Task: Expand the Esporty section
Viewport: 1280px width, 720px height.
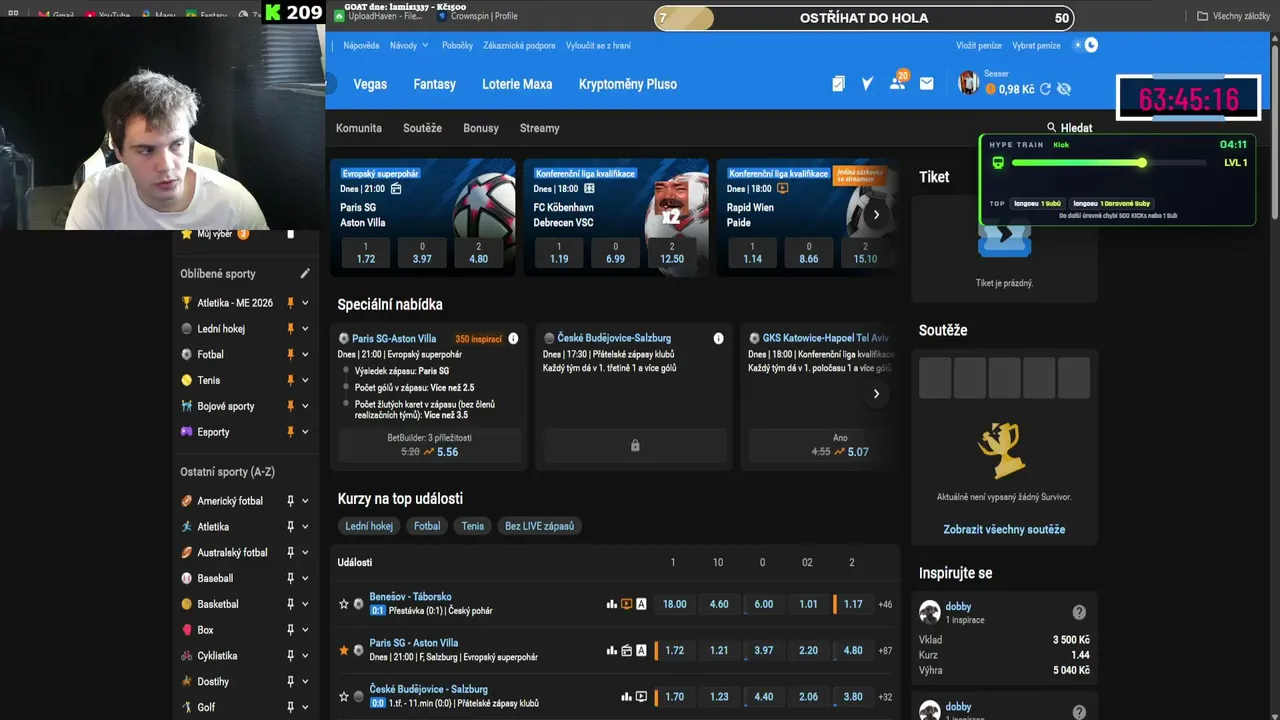Action: (x=305, y=433)
